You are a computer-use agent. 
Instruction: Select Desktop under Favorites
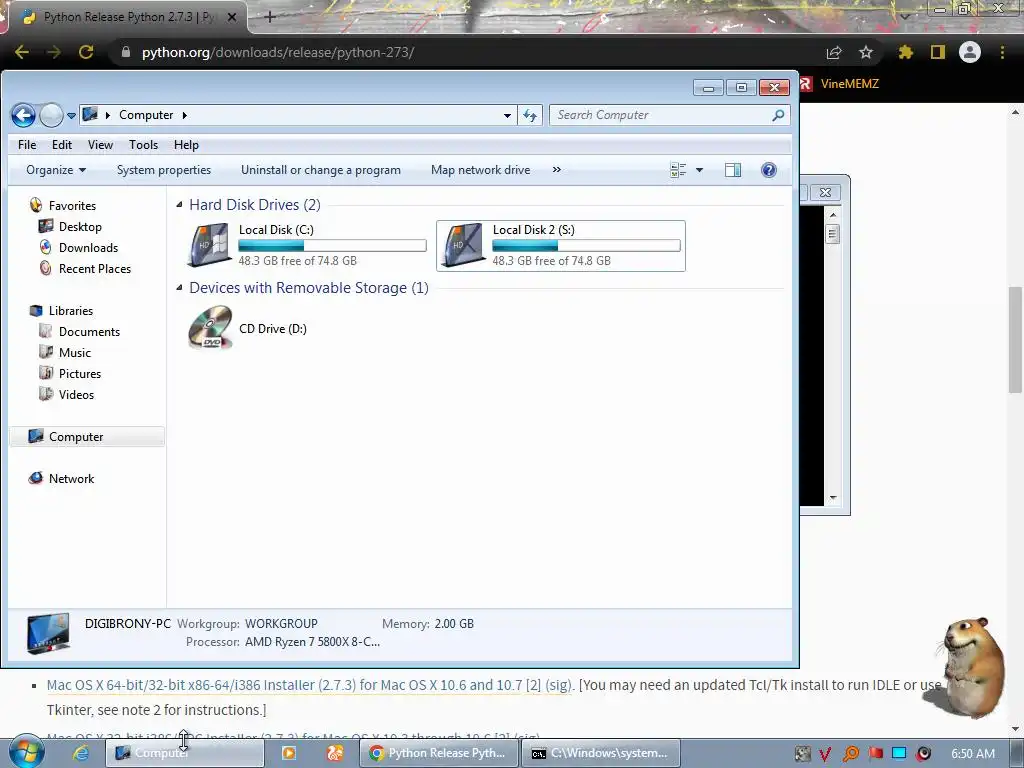click(80, 227)
